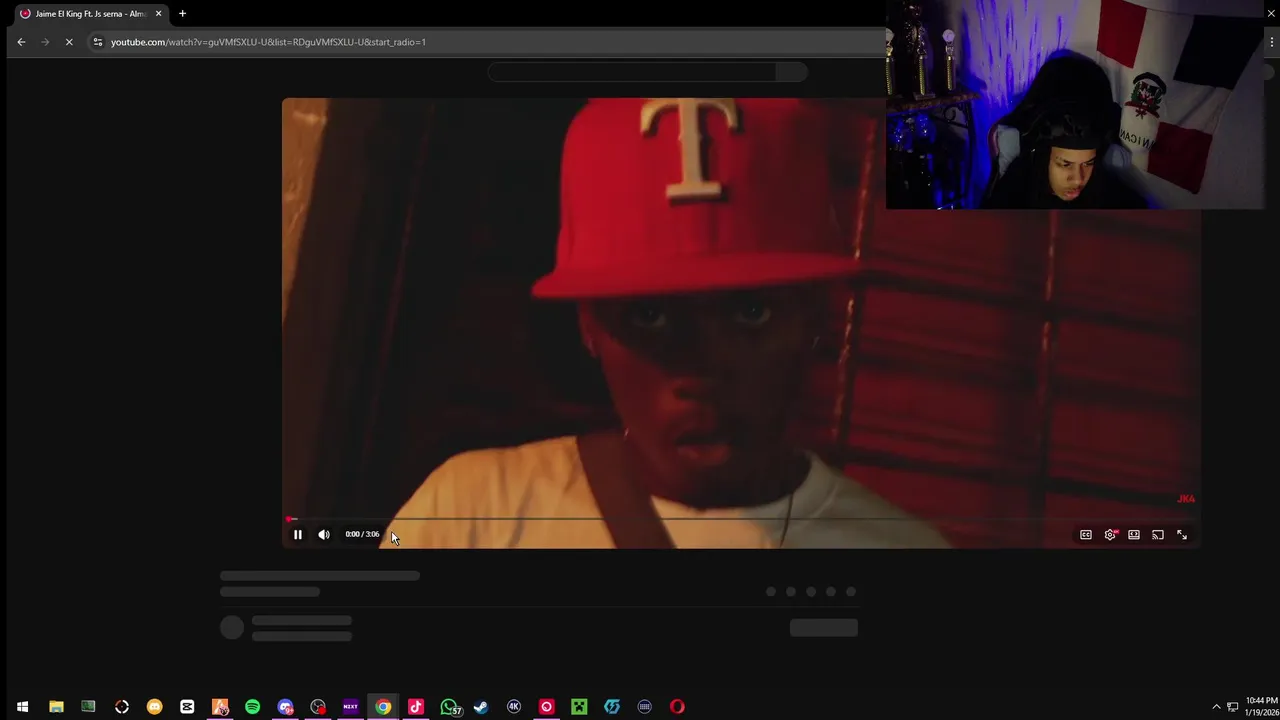This screenshot has height=720, width=1280.
Task: Open OBS Studio from the taskbar
Action: (x=318, y=707)
